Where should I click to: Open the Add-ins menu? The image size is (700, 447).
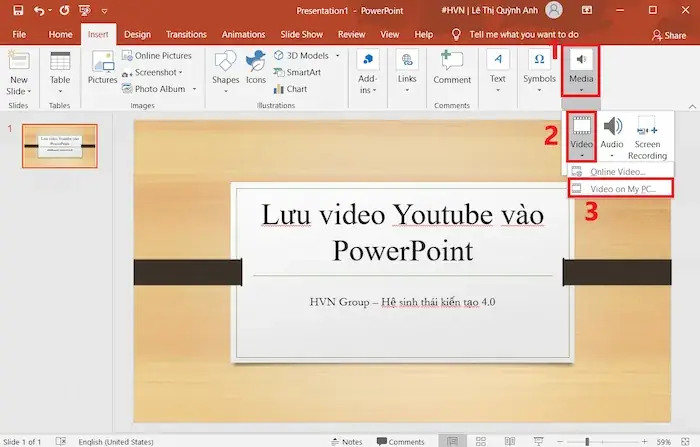click(367, 72)
